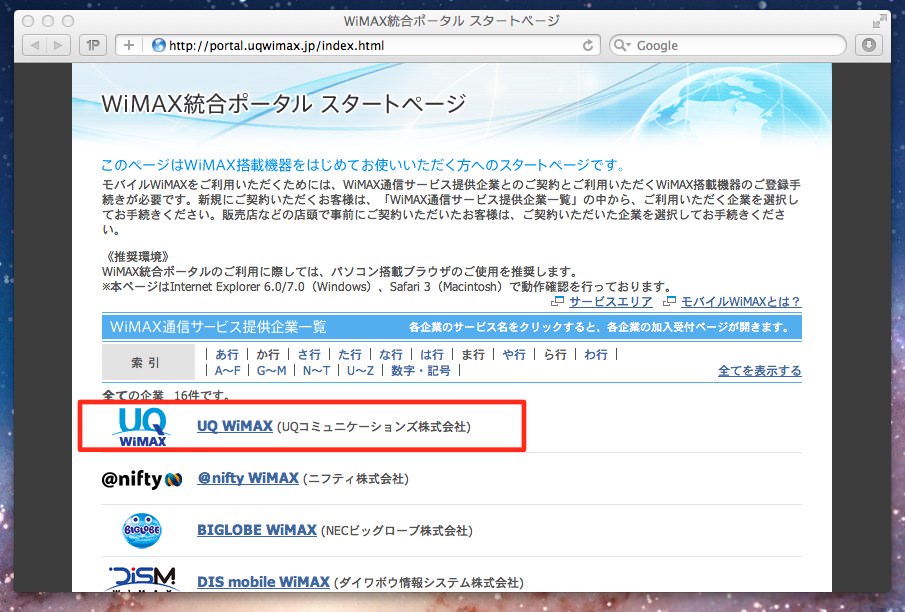Click the WiMAX通信サービス提供企業一覧 header

pyautogui.click(x=218, y=327)
